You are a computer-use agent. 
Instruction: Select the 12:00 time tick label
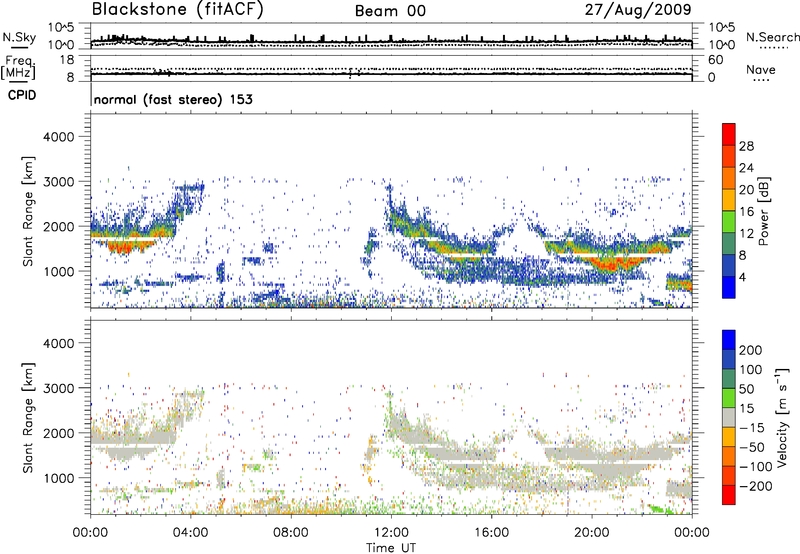pos(391,533)
